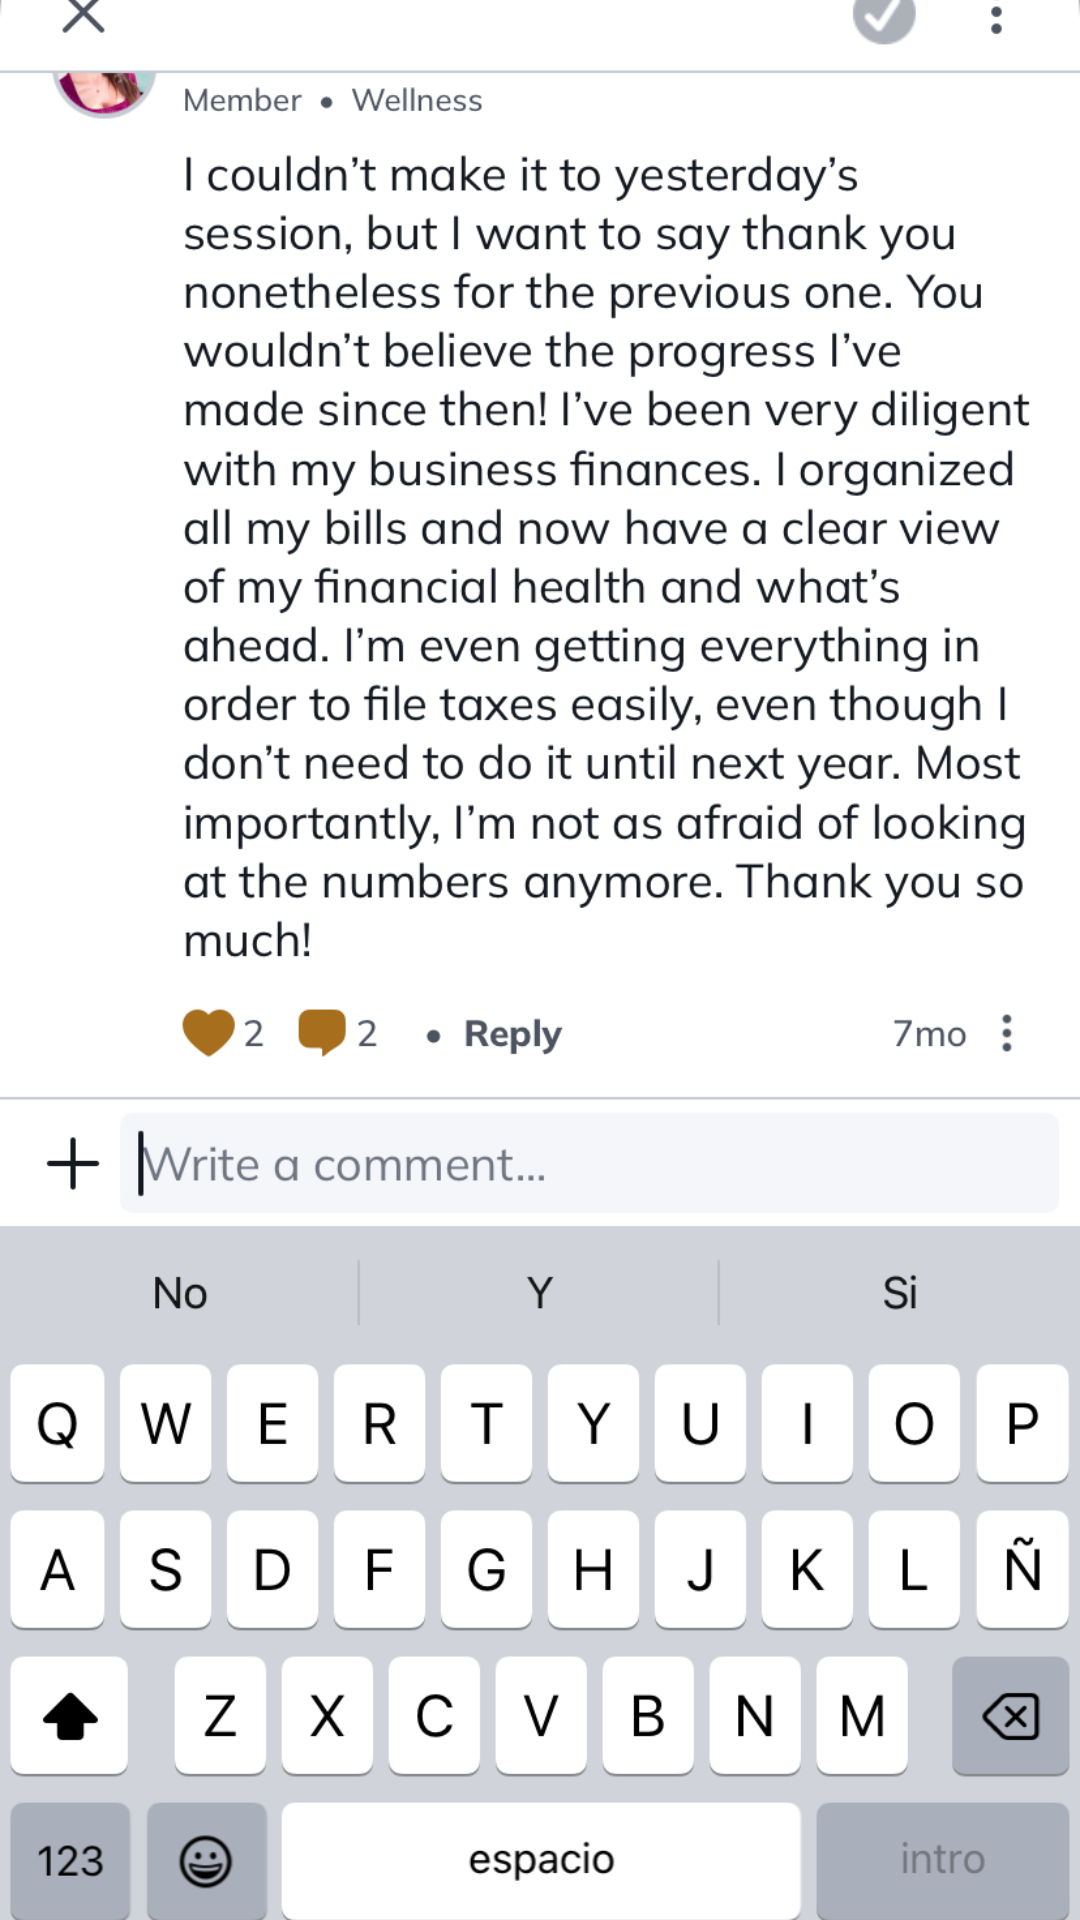Tap Reply under the comment
The height and width of the screenshot is (1920, 1080).
tap(512, 1033)
